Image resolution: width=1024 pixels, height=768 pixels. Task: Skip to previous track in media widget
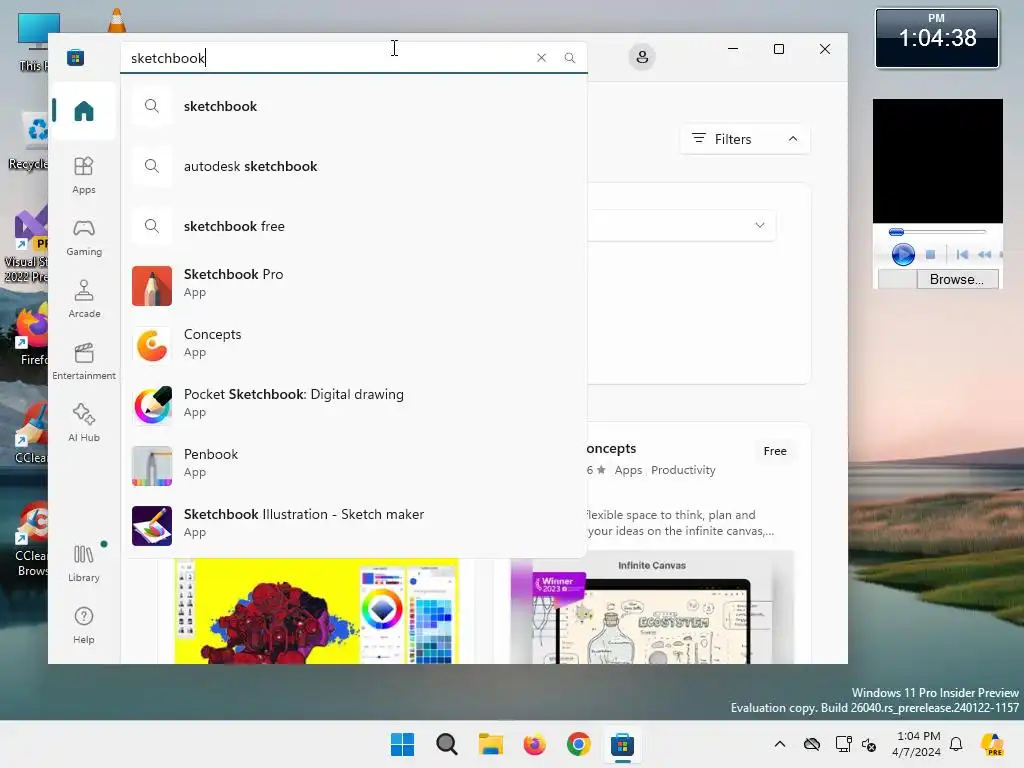(x=962, y=254)
